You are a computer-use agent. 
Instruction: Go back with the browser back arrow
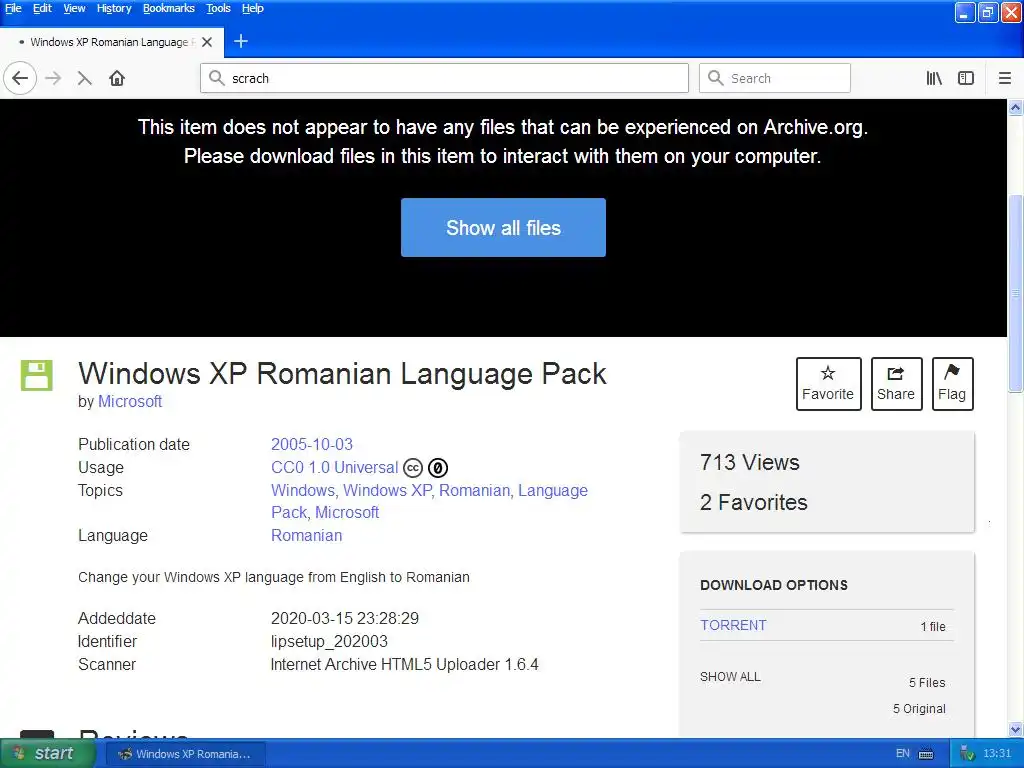pos(20,78)
